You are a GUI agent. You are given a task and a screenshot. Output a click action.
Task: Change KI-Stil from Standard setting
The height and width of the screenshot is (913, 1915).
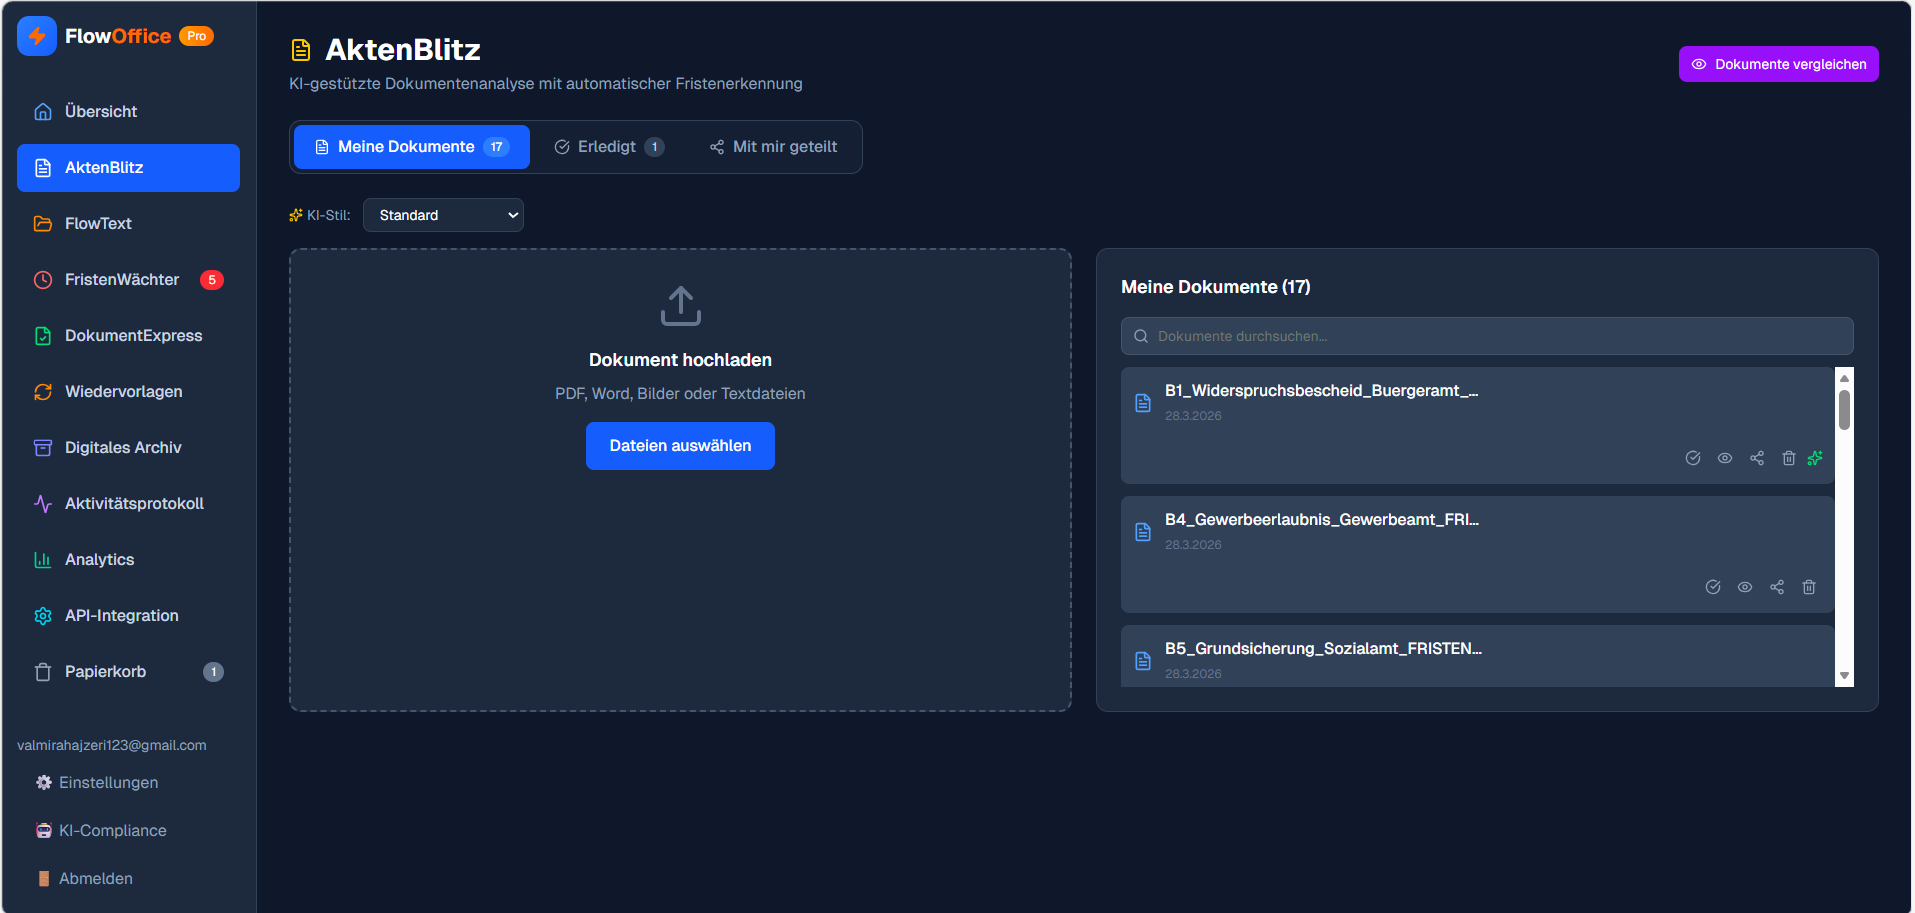click(443, 214)
